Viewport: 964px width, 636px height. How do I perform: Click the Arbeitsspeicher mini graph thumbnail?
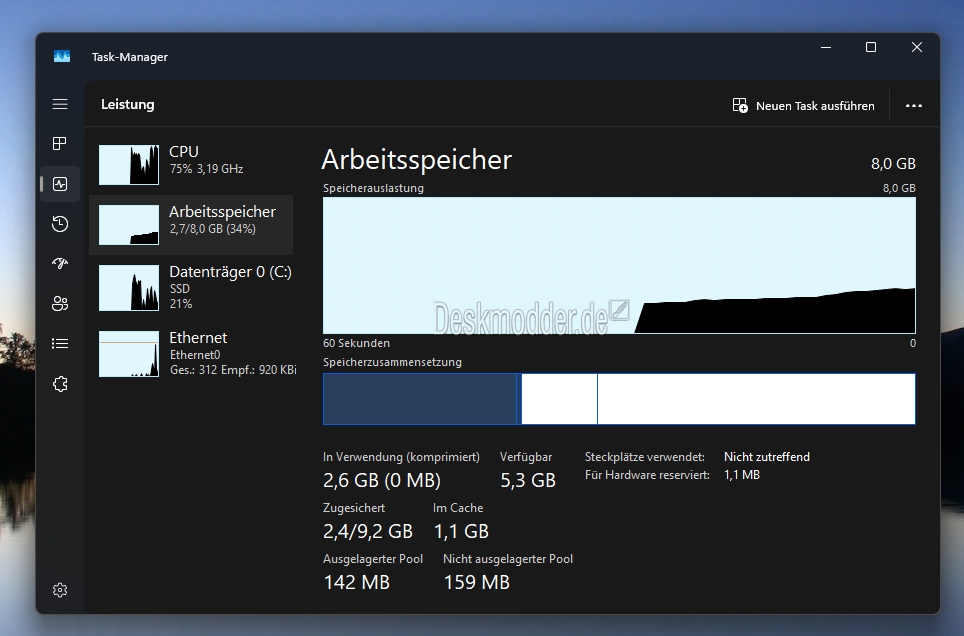(x=129, y=225)
